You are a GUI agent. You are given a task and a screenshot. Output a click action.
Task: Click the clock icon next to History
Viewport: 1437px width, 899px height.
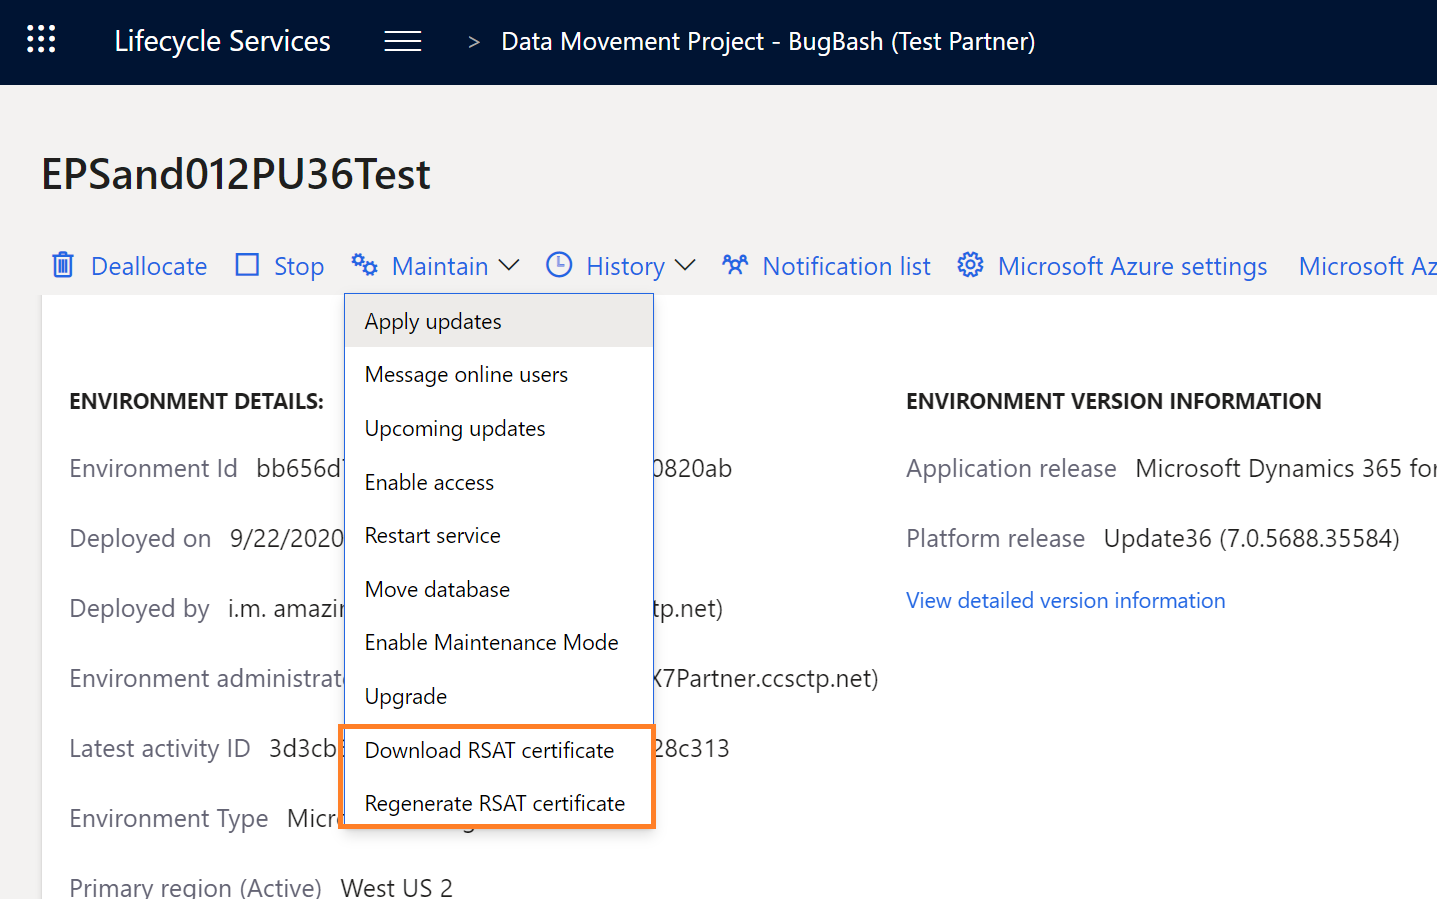pyautogui.click(x=558, y=265)
